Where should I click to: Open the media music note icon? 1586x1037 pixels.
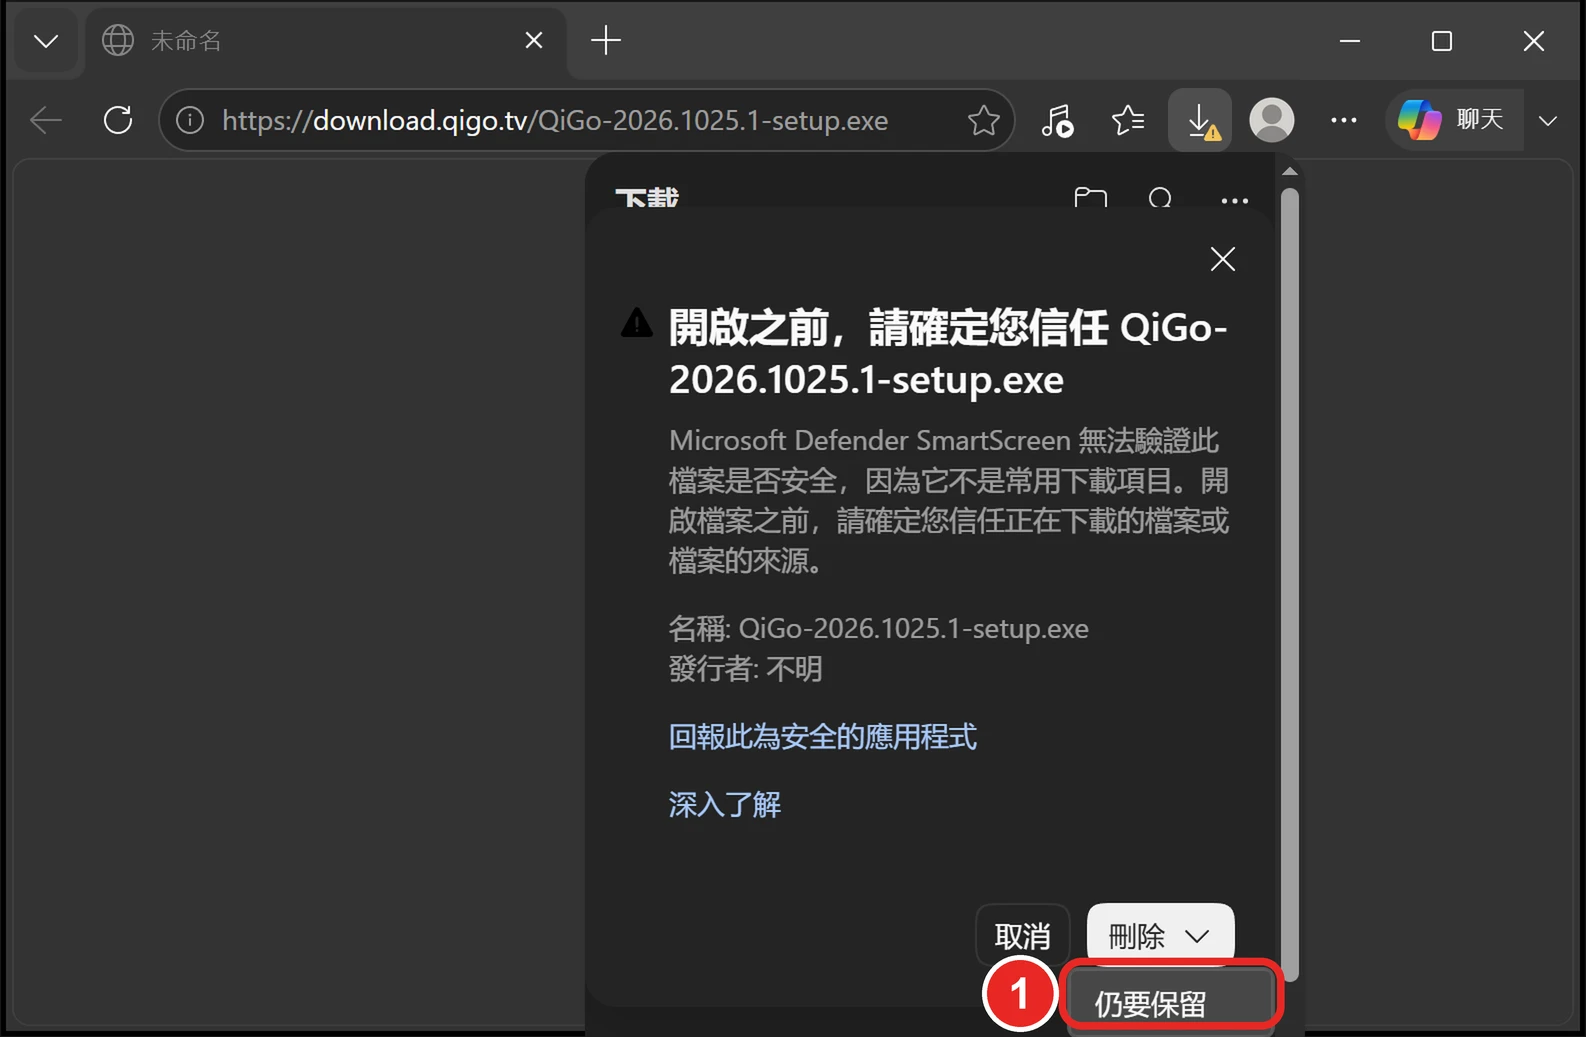[1057, 121]
